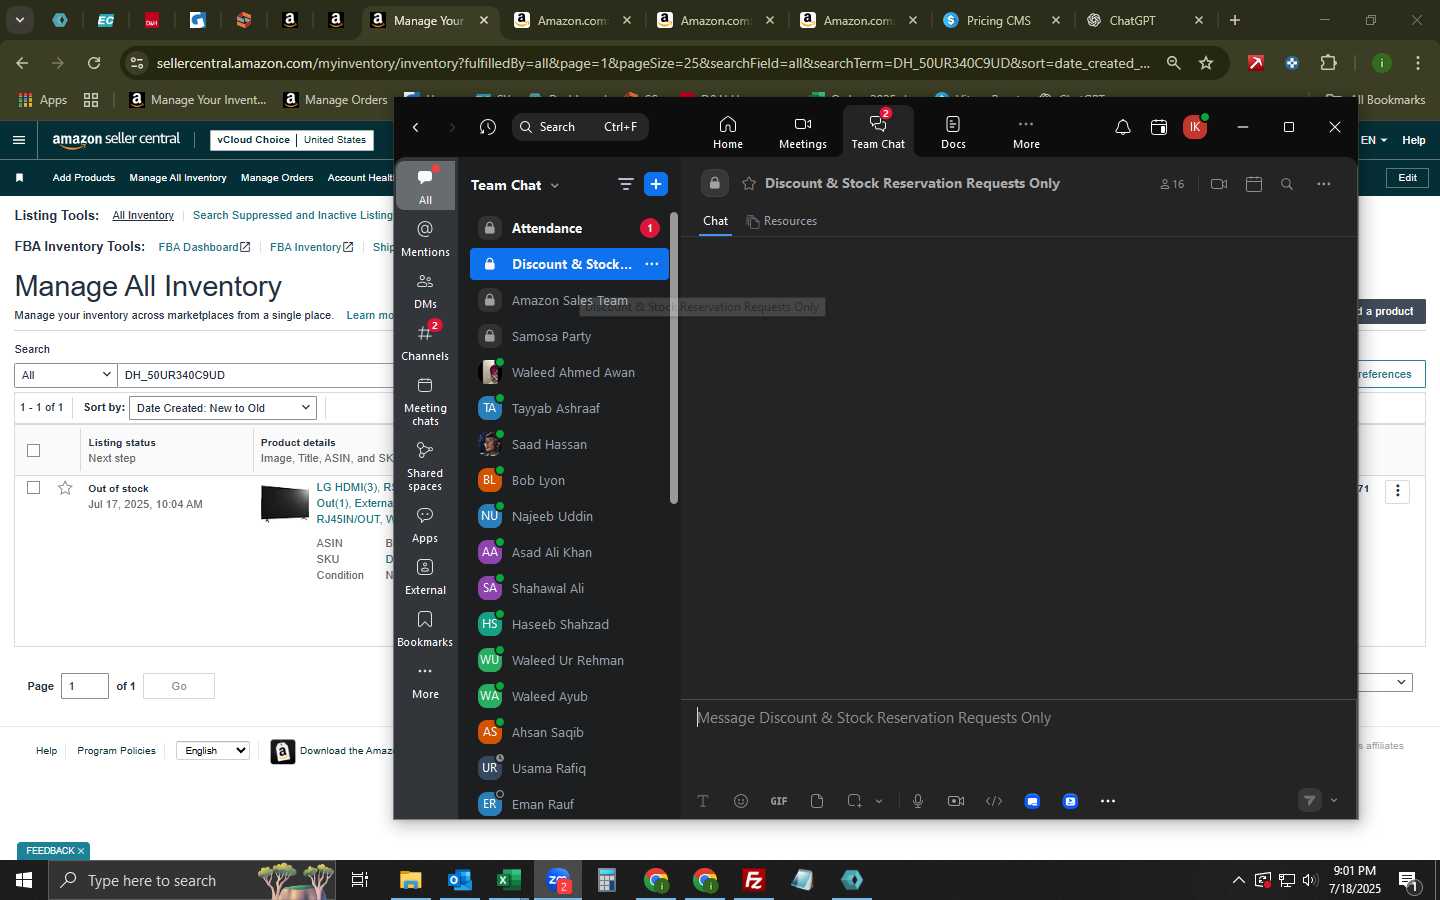This screenshot has height=900, width=1440.
Task: Open the All search-field dropdown
Action: pyautogui.click(x=66, y=375)
